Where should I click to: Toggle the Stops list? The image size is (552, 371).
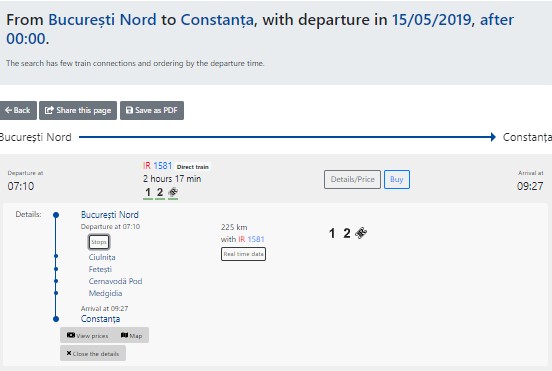pos(99,242)
